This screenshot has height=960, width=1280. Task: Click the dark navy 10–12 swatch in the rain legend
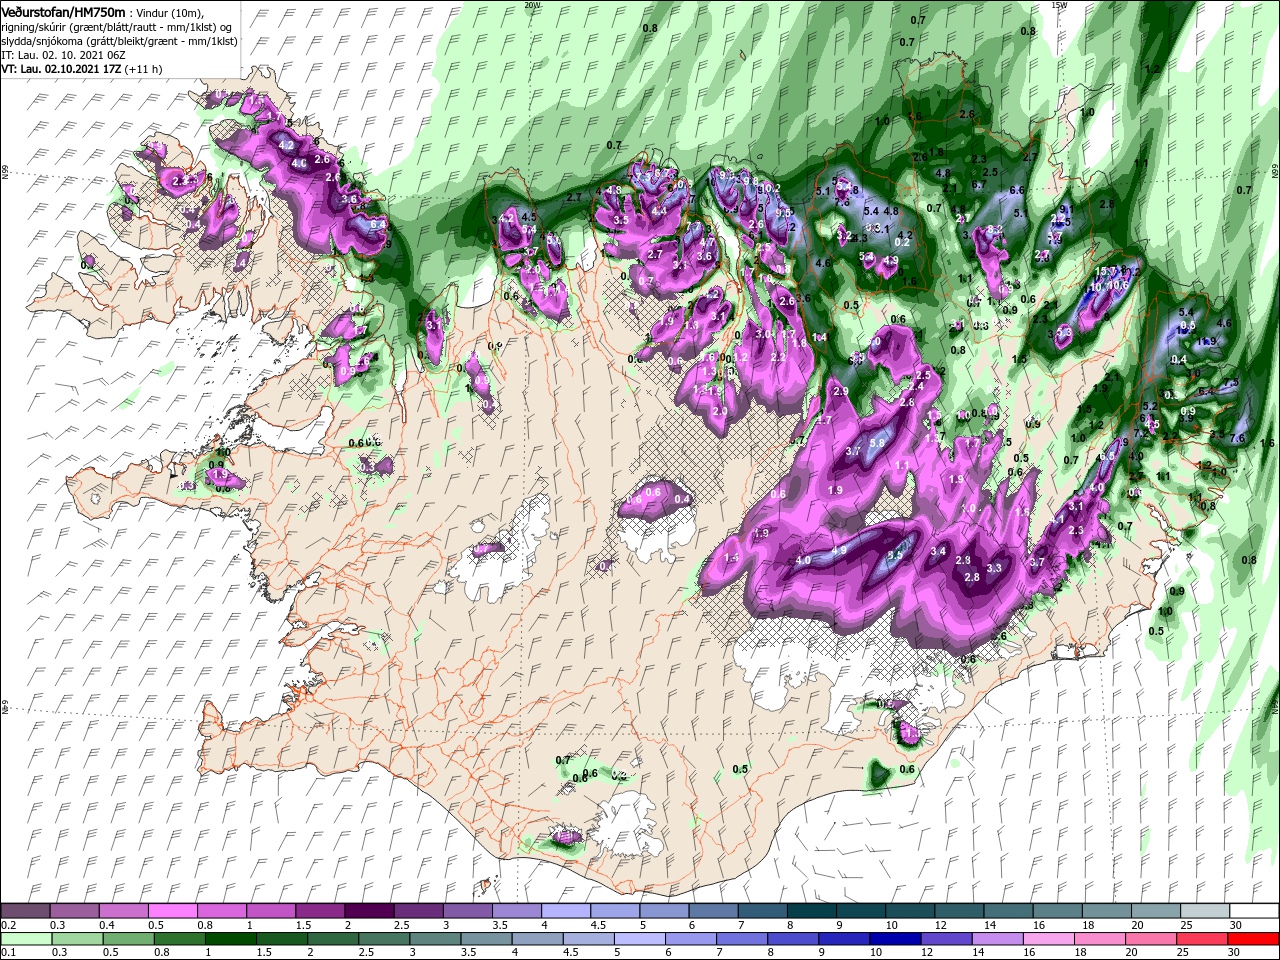pos(893,940)
